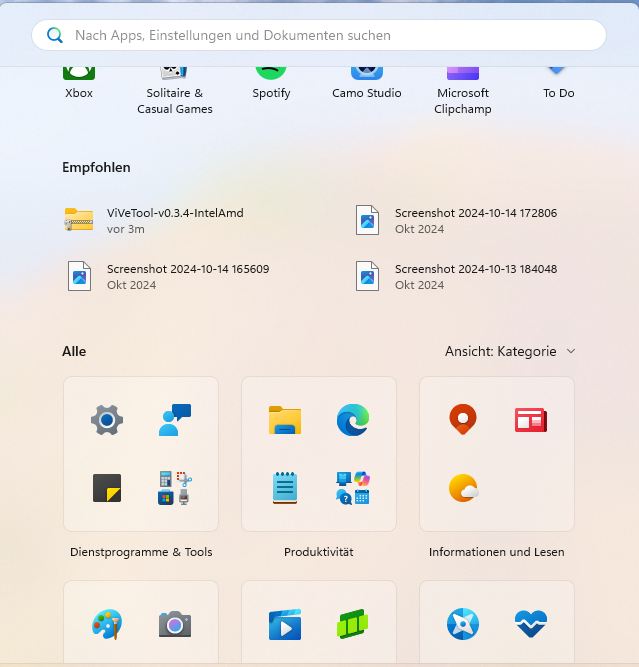Open the To Do app
This screenshot has width=639, height=667.
559,83
